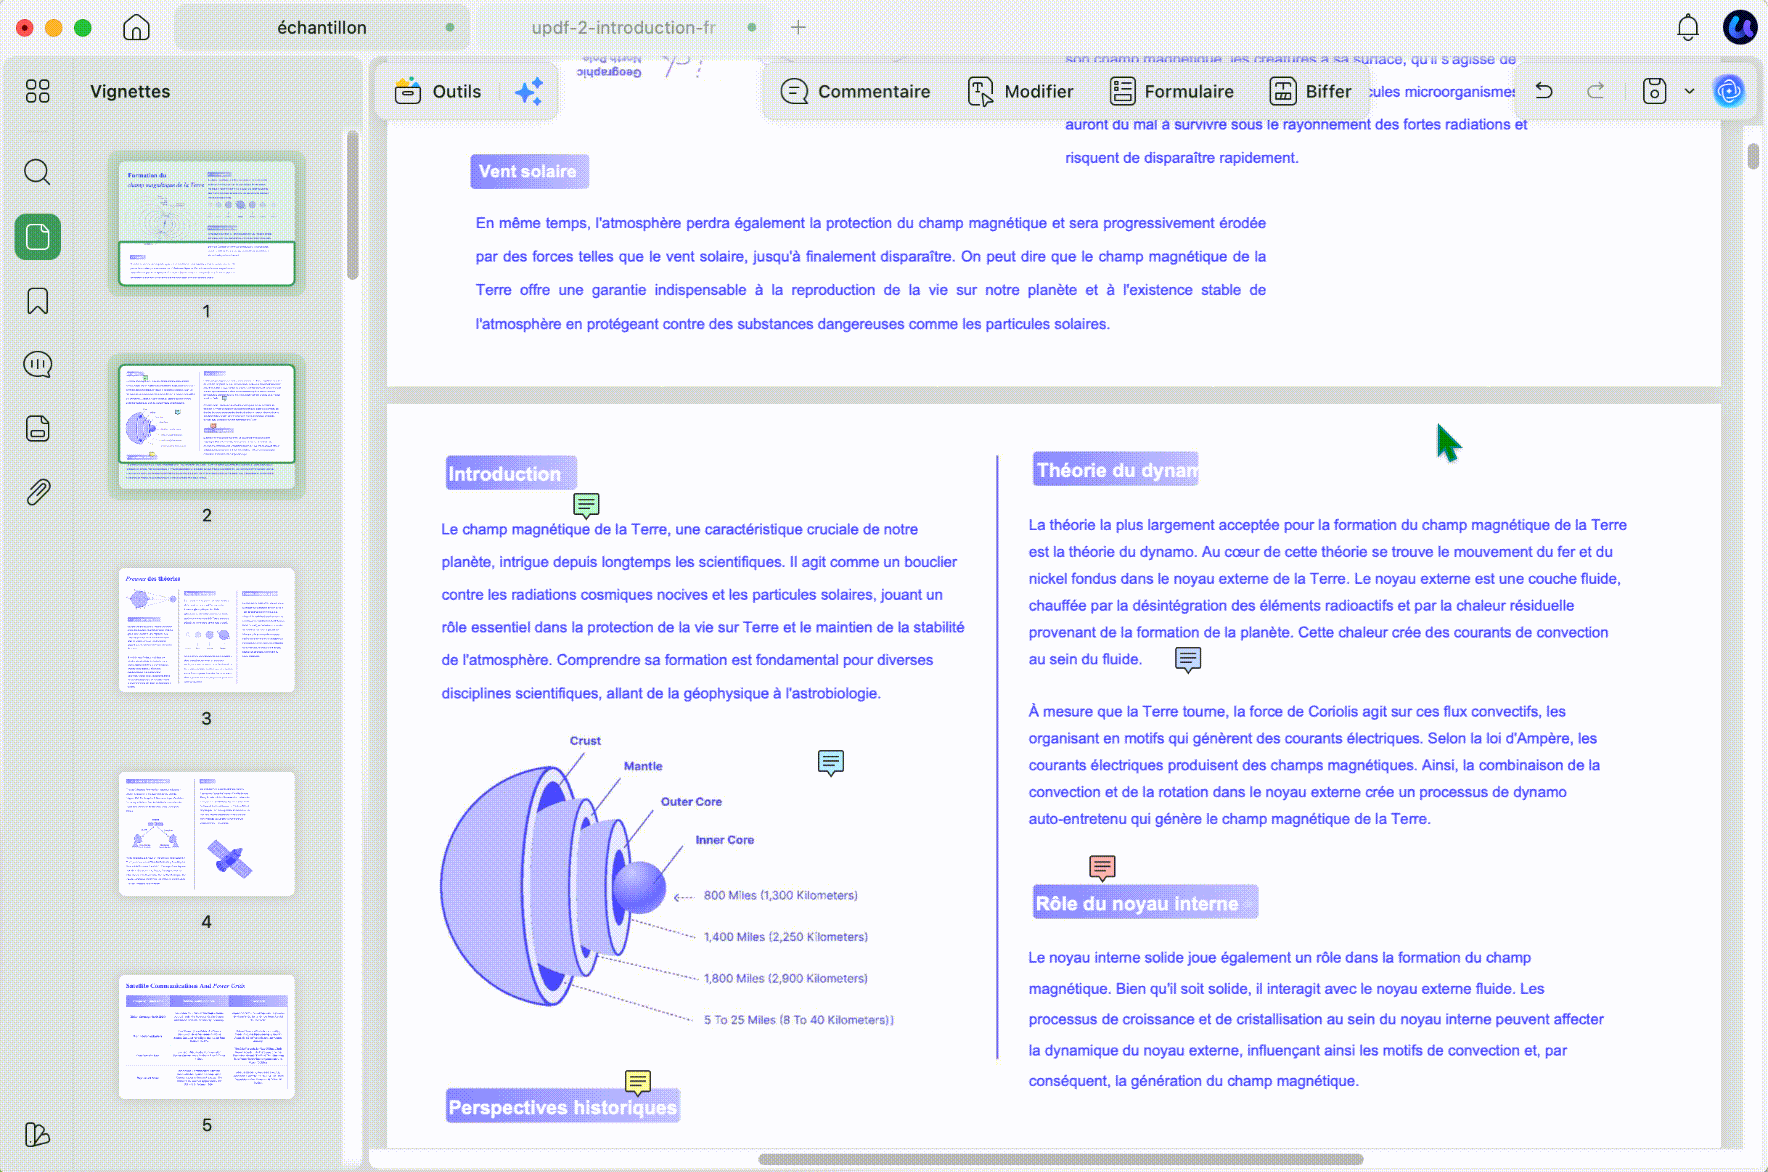This screenshot has height=1172, width=1768.
Task: Switch to the échantillon tab
Action: pyautogui.click(x=322, y=28)
